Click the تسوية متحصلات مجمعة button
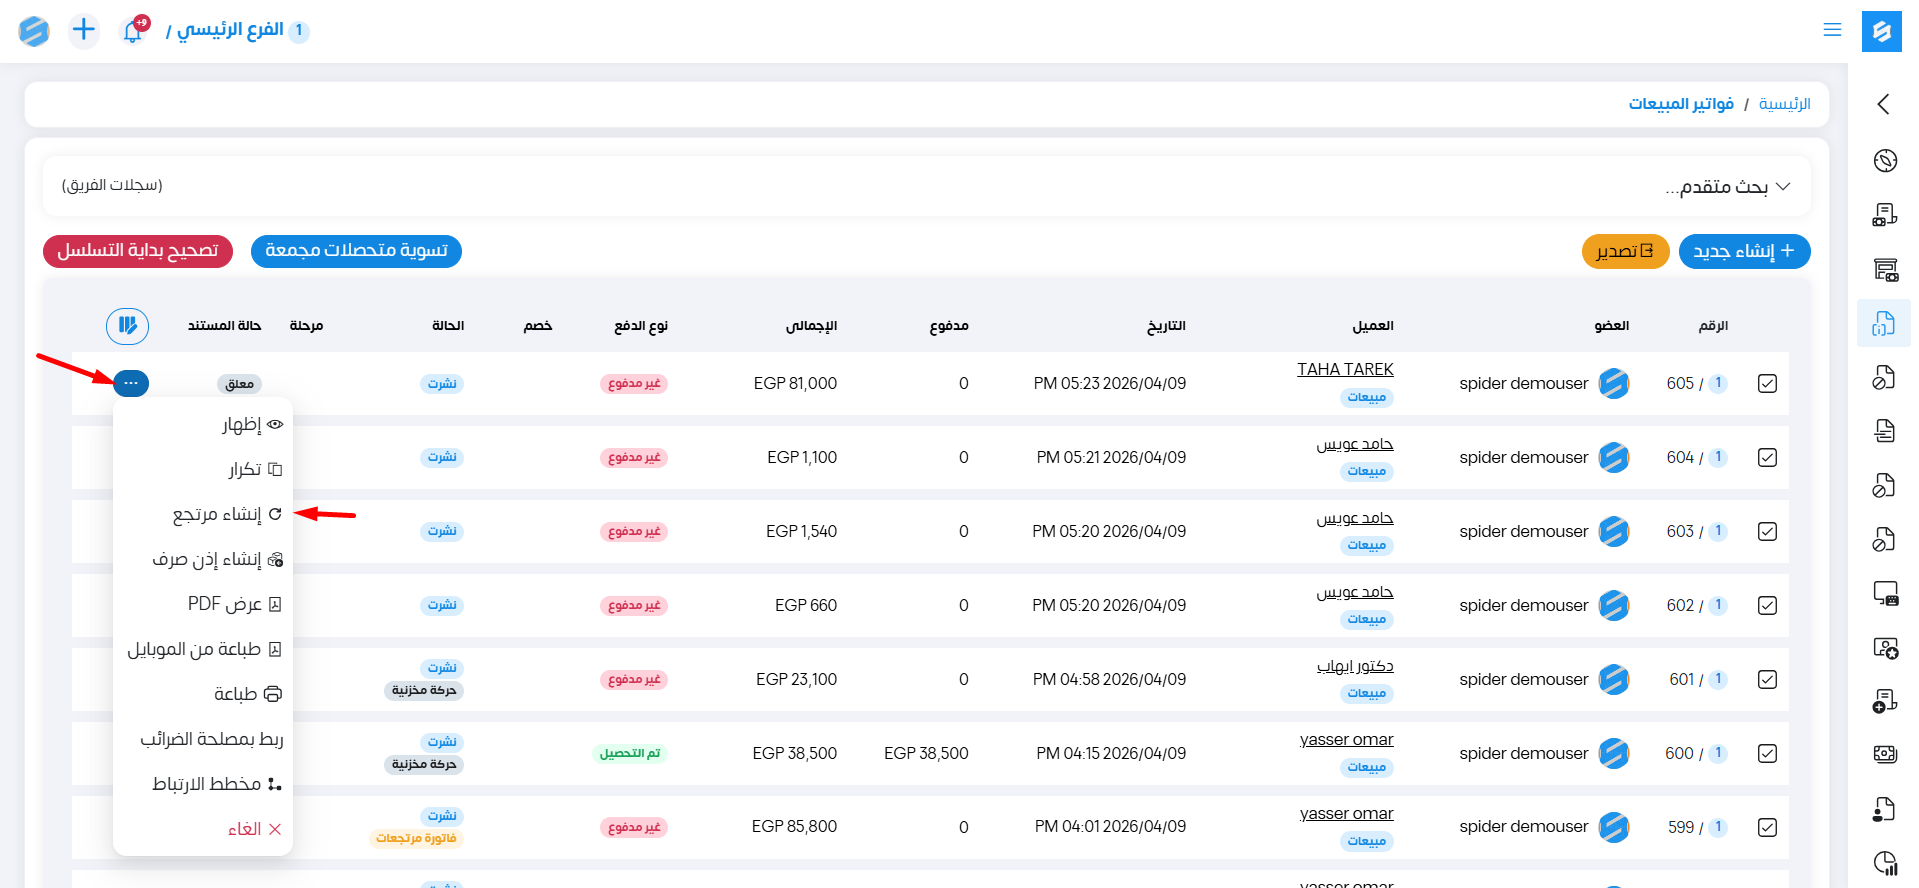 click(356, 251)
